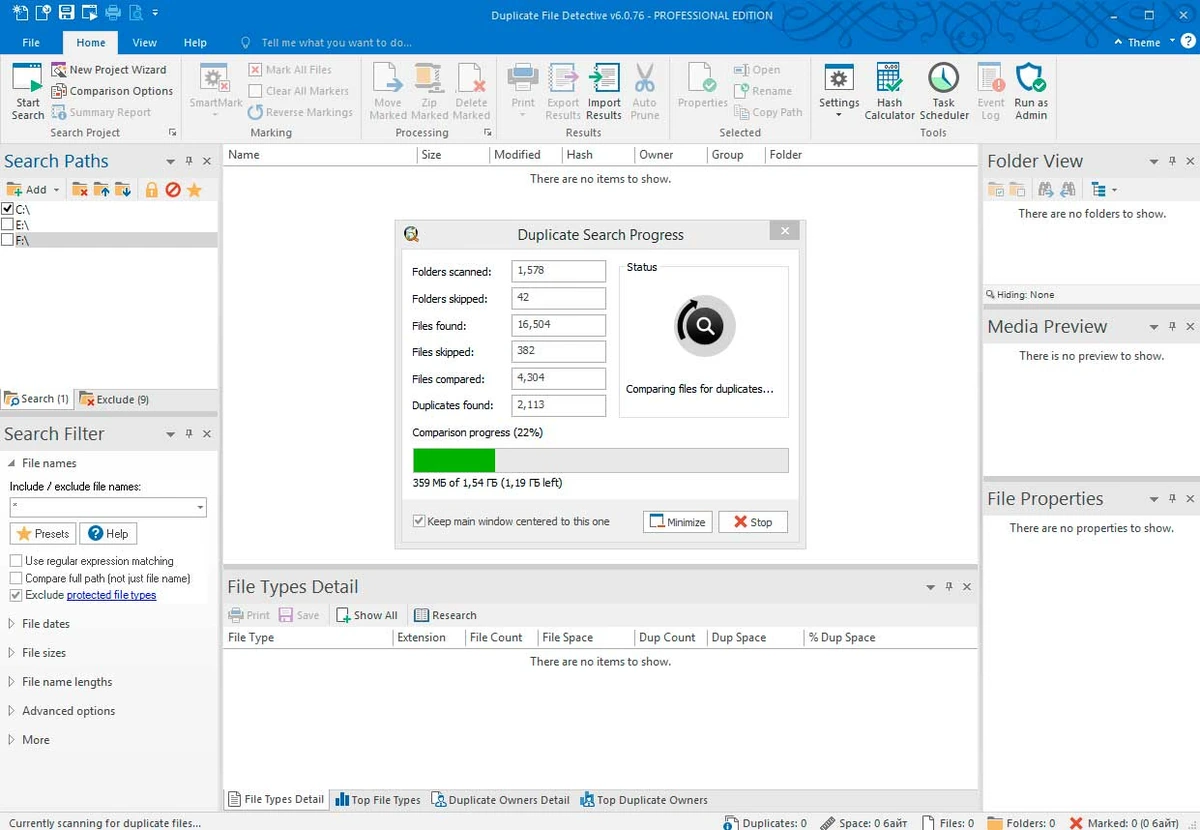Sort by the Dup Count column header
1200x830 pixels.
point(669,637)
